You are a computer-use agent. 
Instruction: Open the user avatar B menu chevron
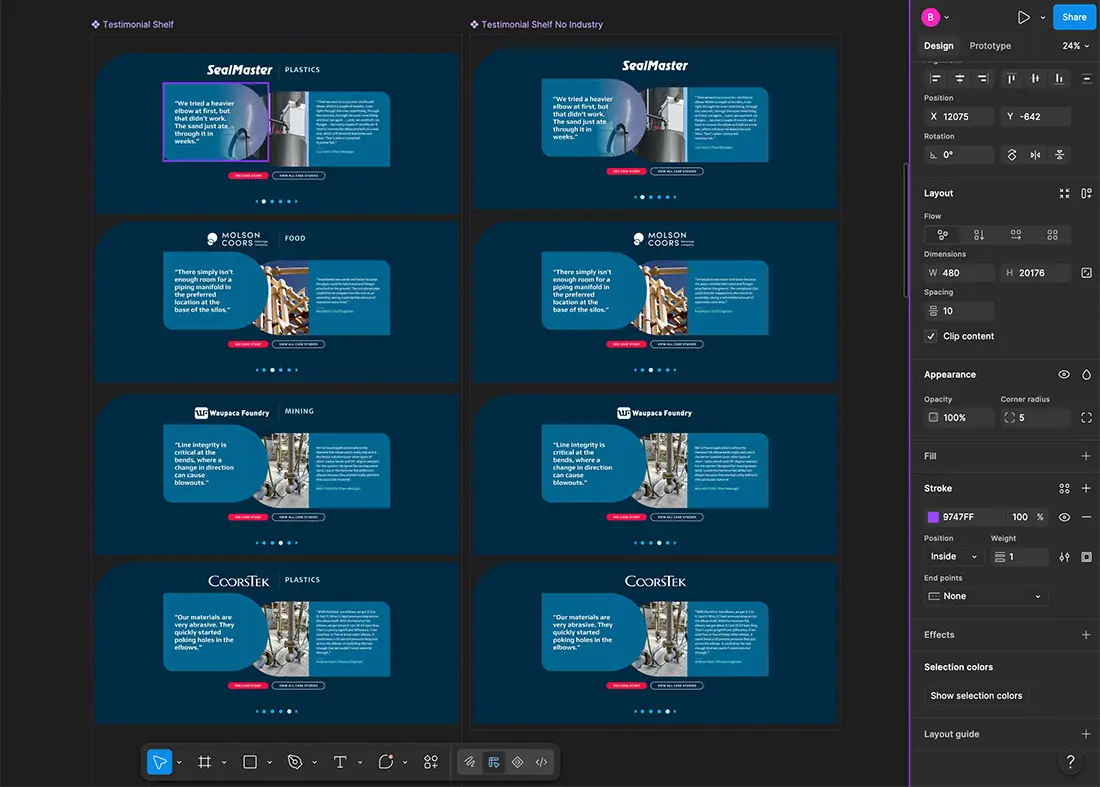coord(946,18)
